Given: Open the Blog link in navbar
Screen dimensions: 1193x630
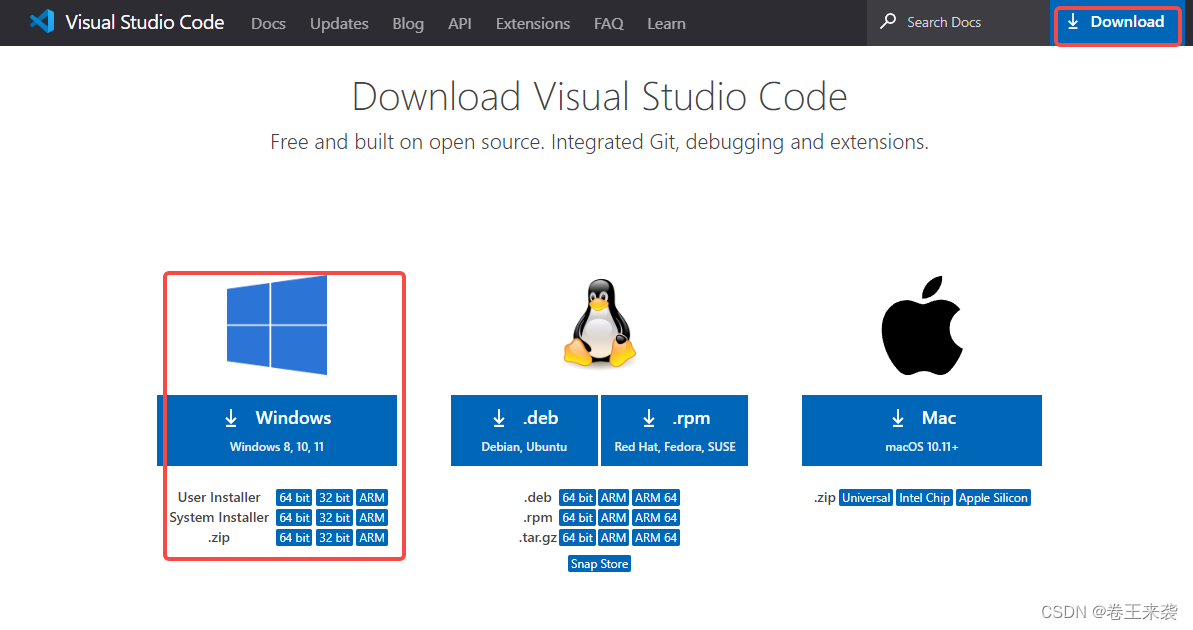Looking at the screenshot, I should (x=408, y=24).
